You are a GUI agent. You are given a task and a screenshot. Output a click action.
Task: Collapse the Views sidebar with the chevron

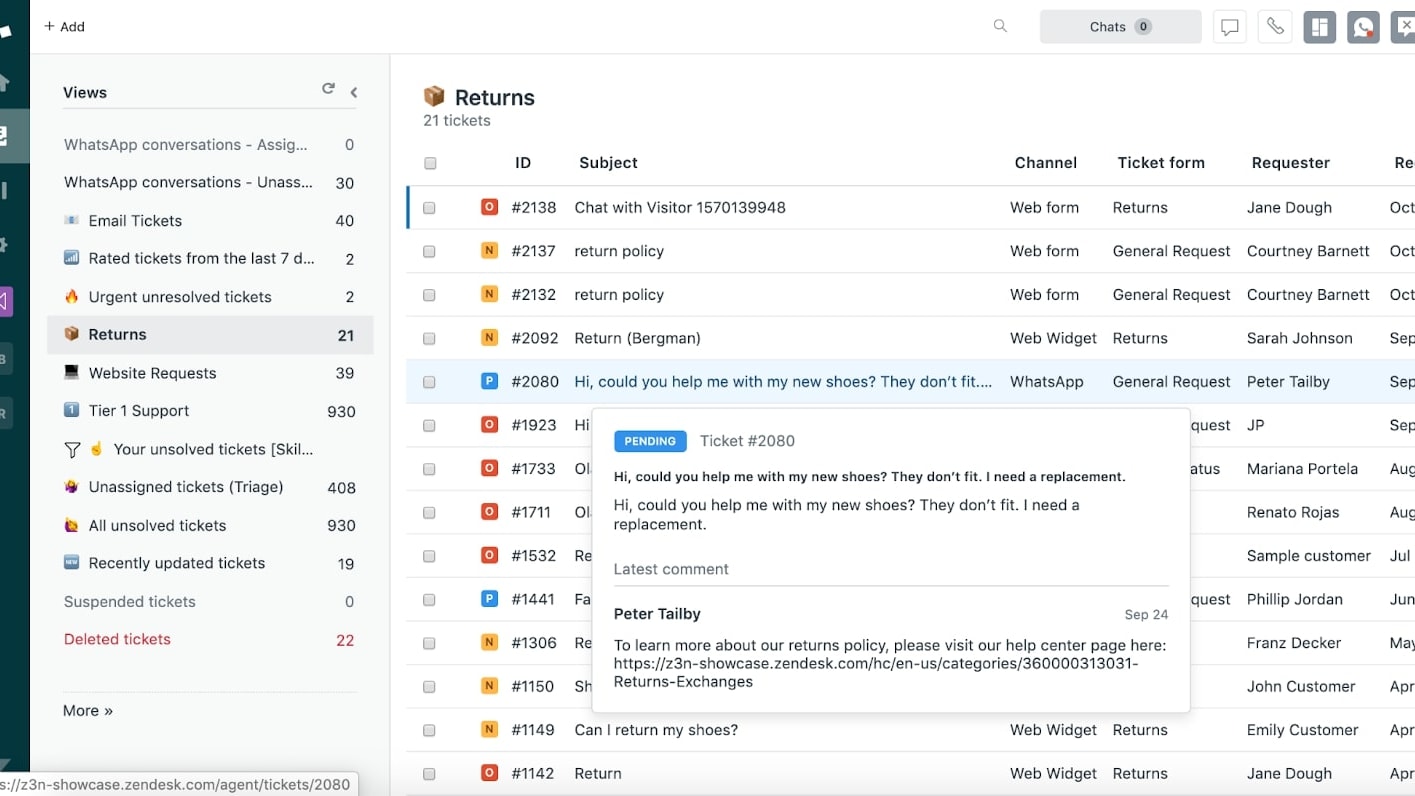tap(353, 91)
